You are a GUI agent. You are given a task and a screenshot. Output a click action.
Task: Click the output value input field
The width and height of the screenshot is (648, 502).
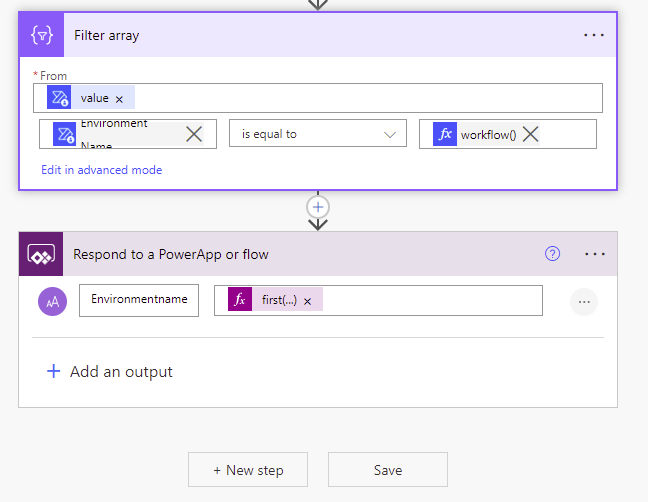click(378, 300)
